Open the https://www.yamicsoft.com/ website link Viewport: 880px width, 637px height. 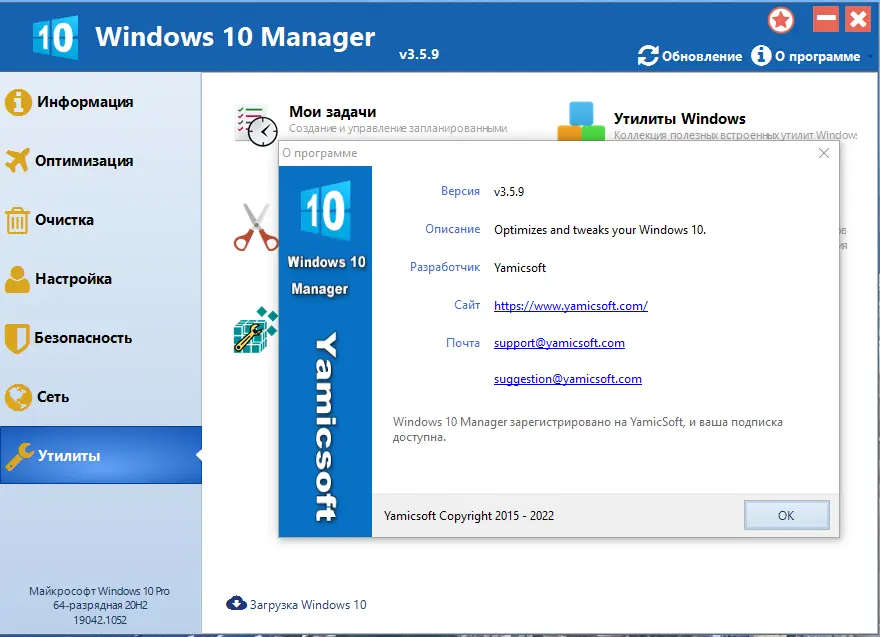point(570,305)
